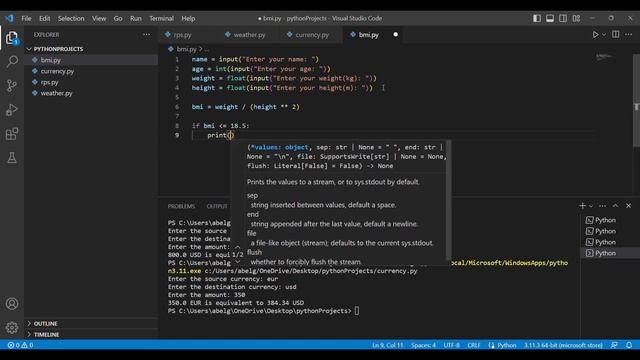Open the View menu

coord(99,18)
